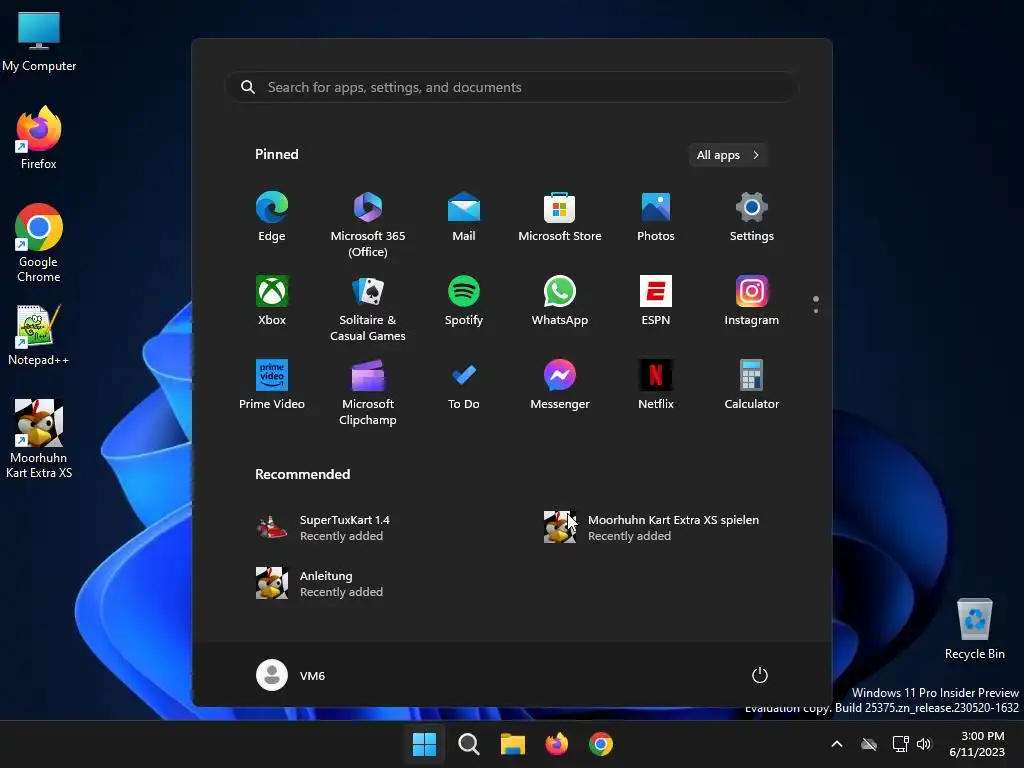Launch Prime Video
The image size is (1024, 768).
[x=272, y=385]
